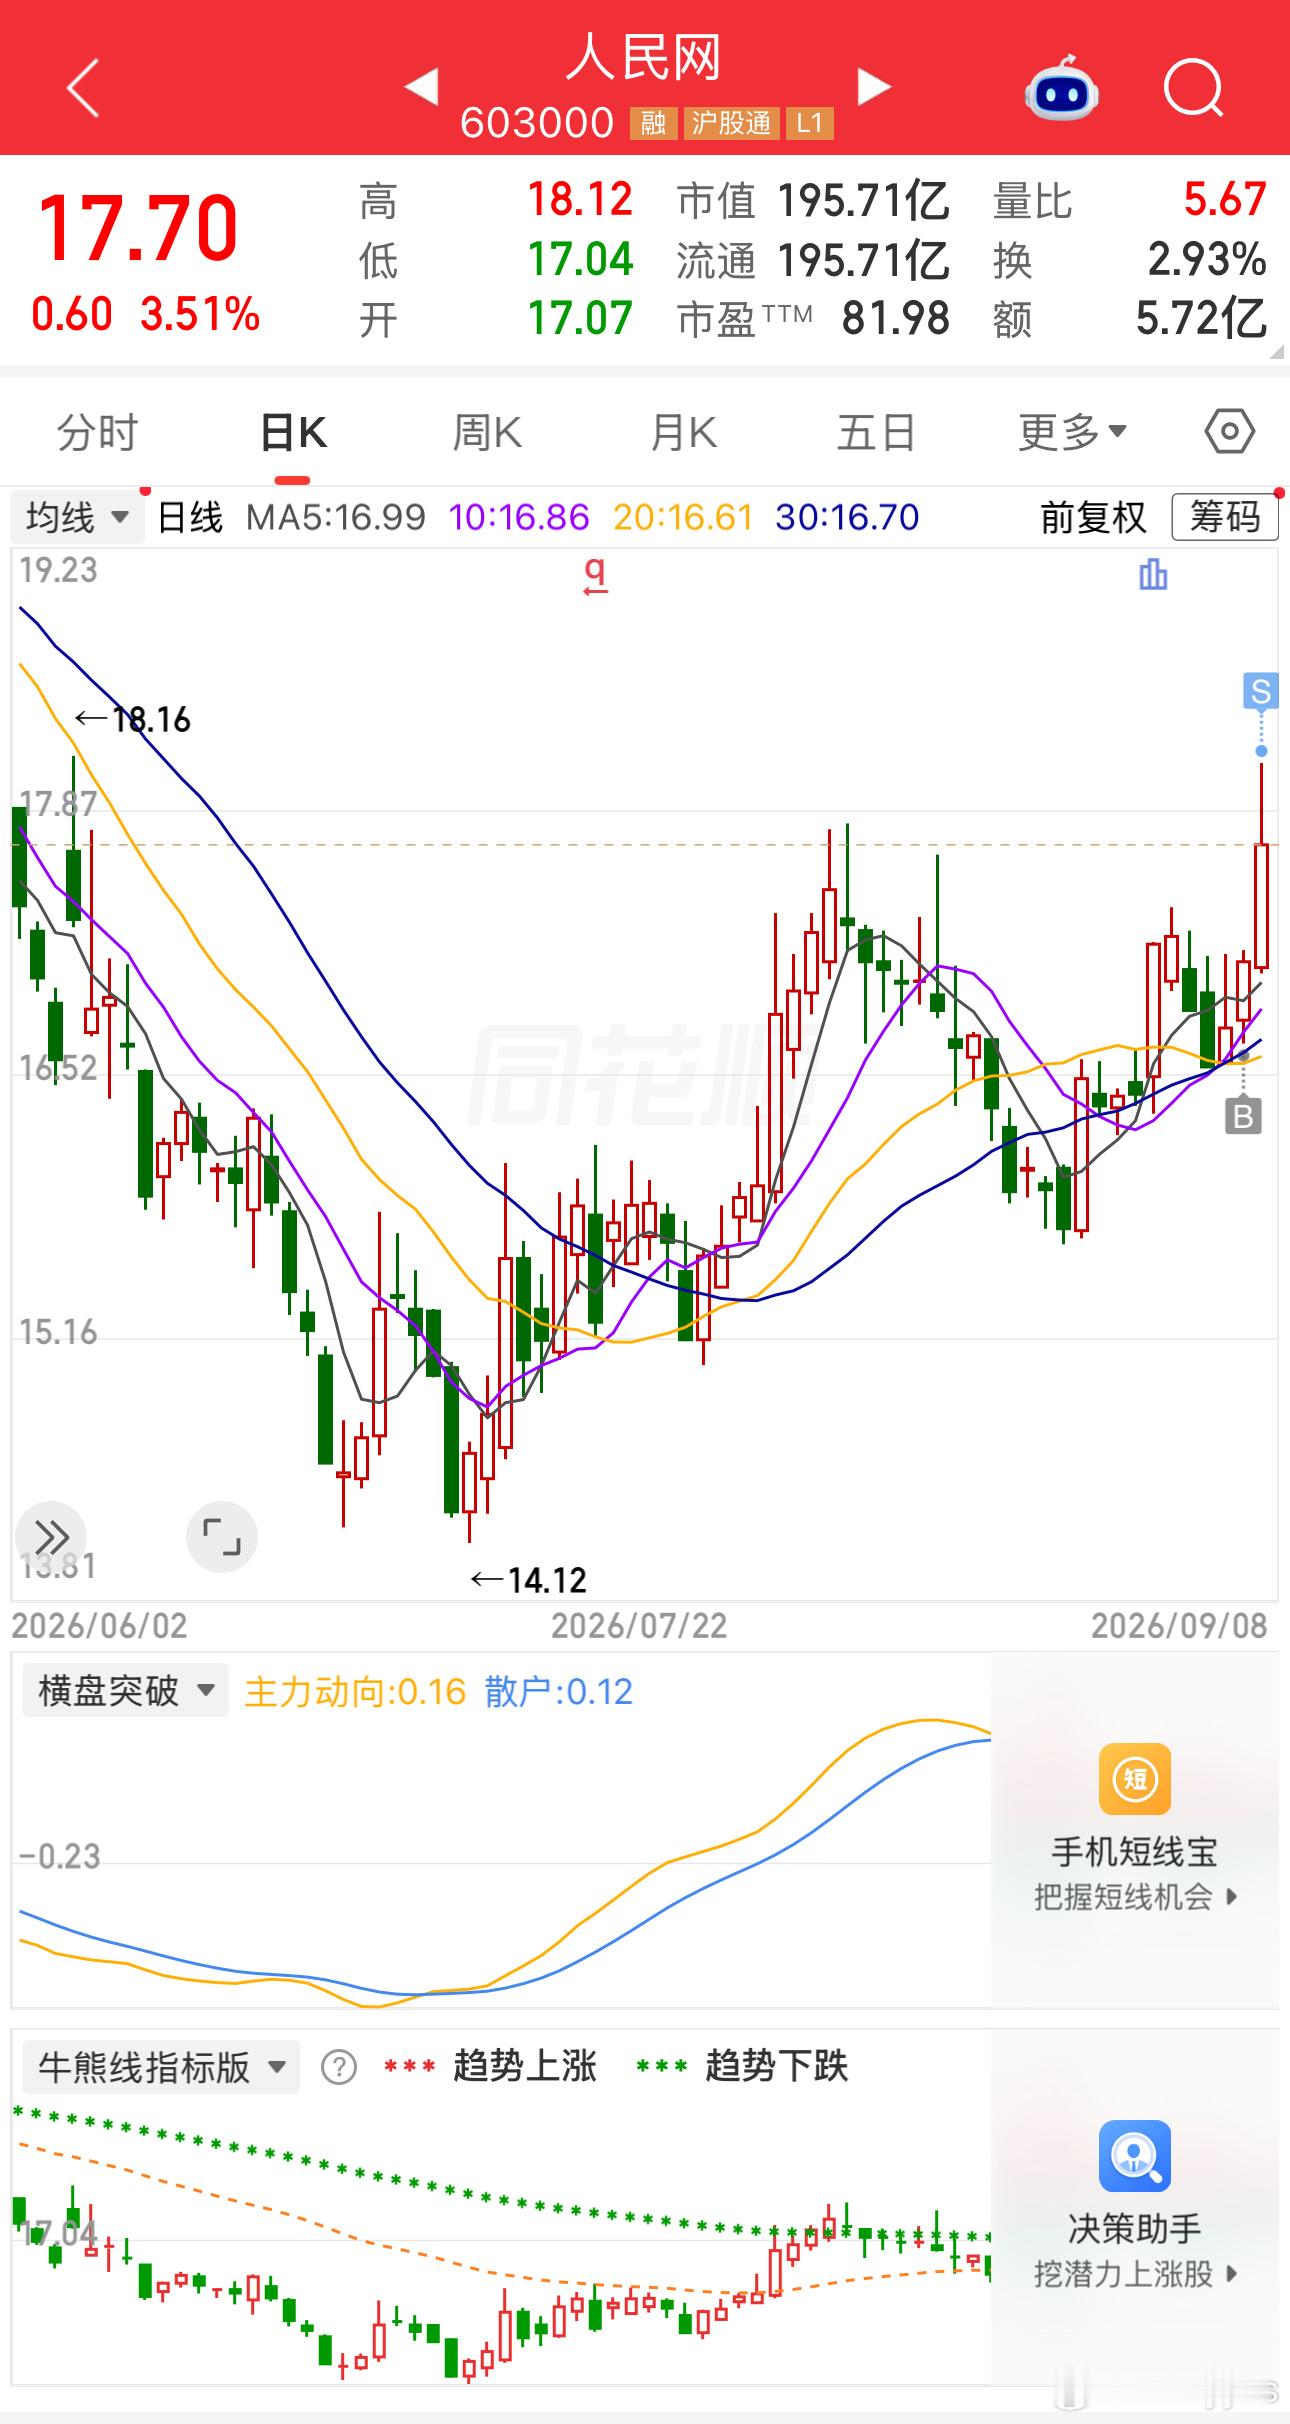Screen dimensions: 1290x2424
Task: Tap the blue 30:16.70 MA label
Action: [x=847, y=517]
